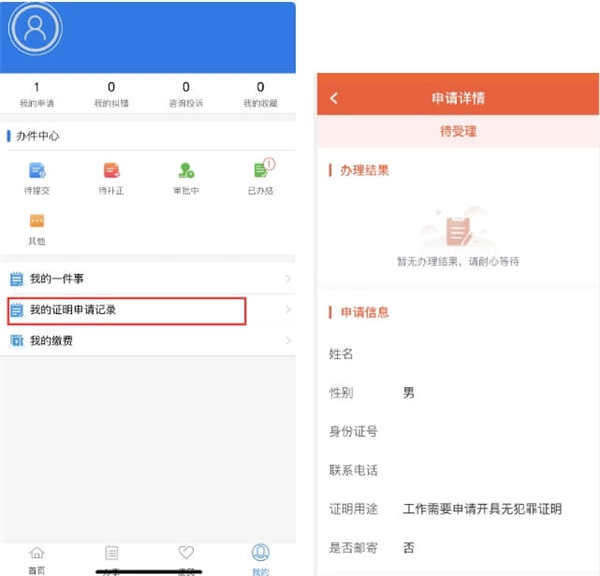Tap the 待受理 status banner
This screenshot has width=600, height=576.
click(x=458, y=131)
